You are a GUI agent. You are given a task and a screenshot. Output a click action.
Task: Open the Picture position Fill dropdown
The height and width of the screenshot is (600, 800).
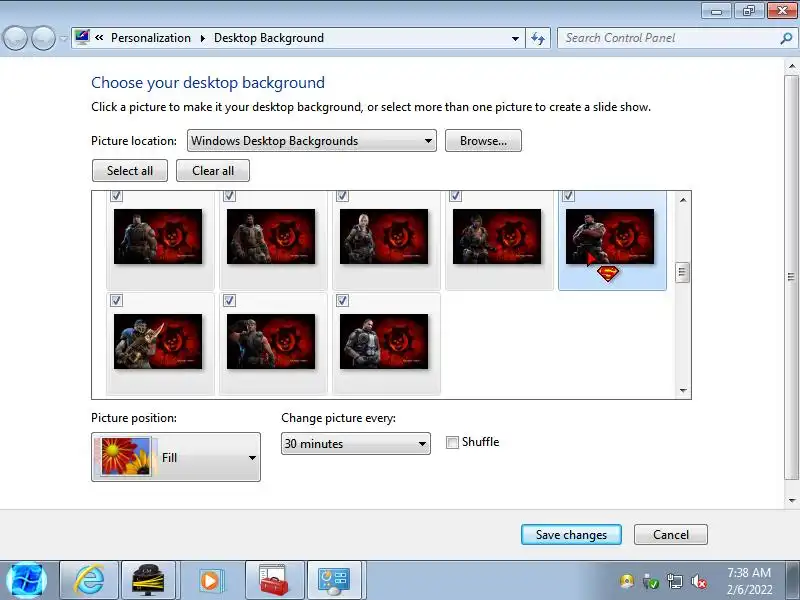pyautogui.click(x=176, y=457)
